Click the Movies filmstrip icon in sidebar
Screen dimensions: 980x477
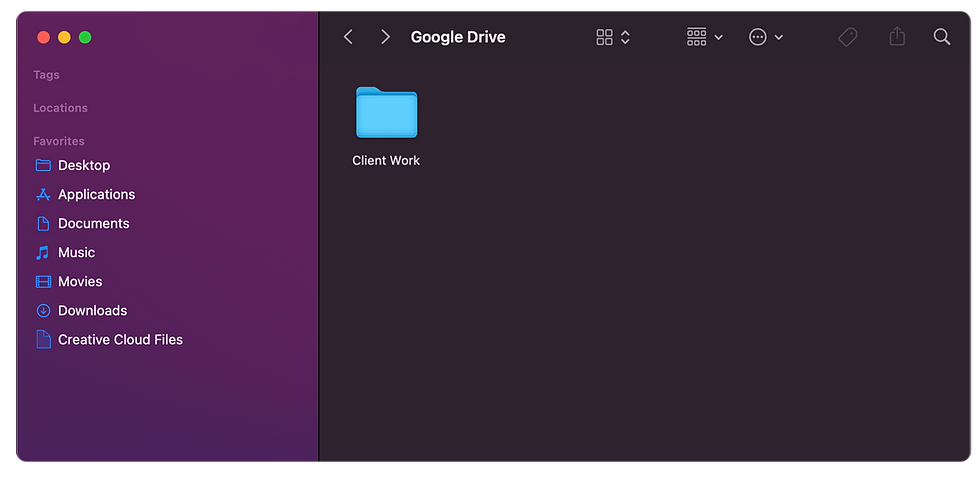[43, 281]
